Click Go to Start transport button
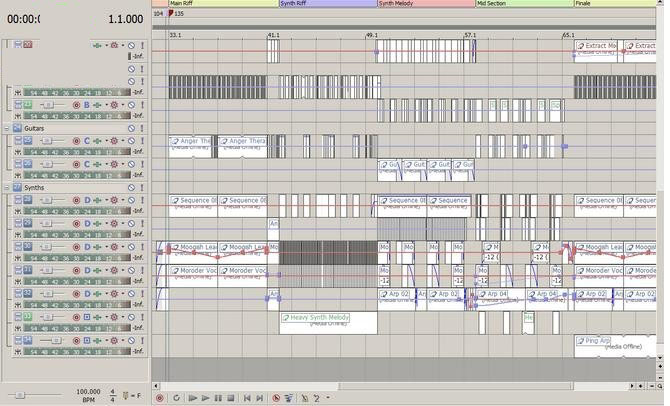The height and width of the screenshot is (406, 670). click(x=247, y=398)
